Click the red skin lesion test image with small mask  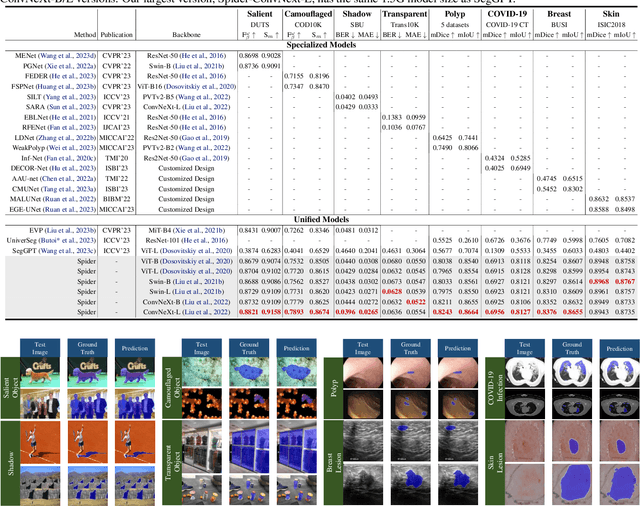[x=524, y=442]
